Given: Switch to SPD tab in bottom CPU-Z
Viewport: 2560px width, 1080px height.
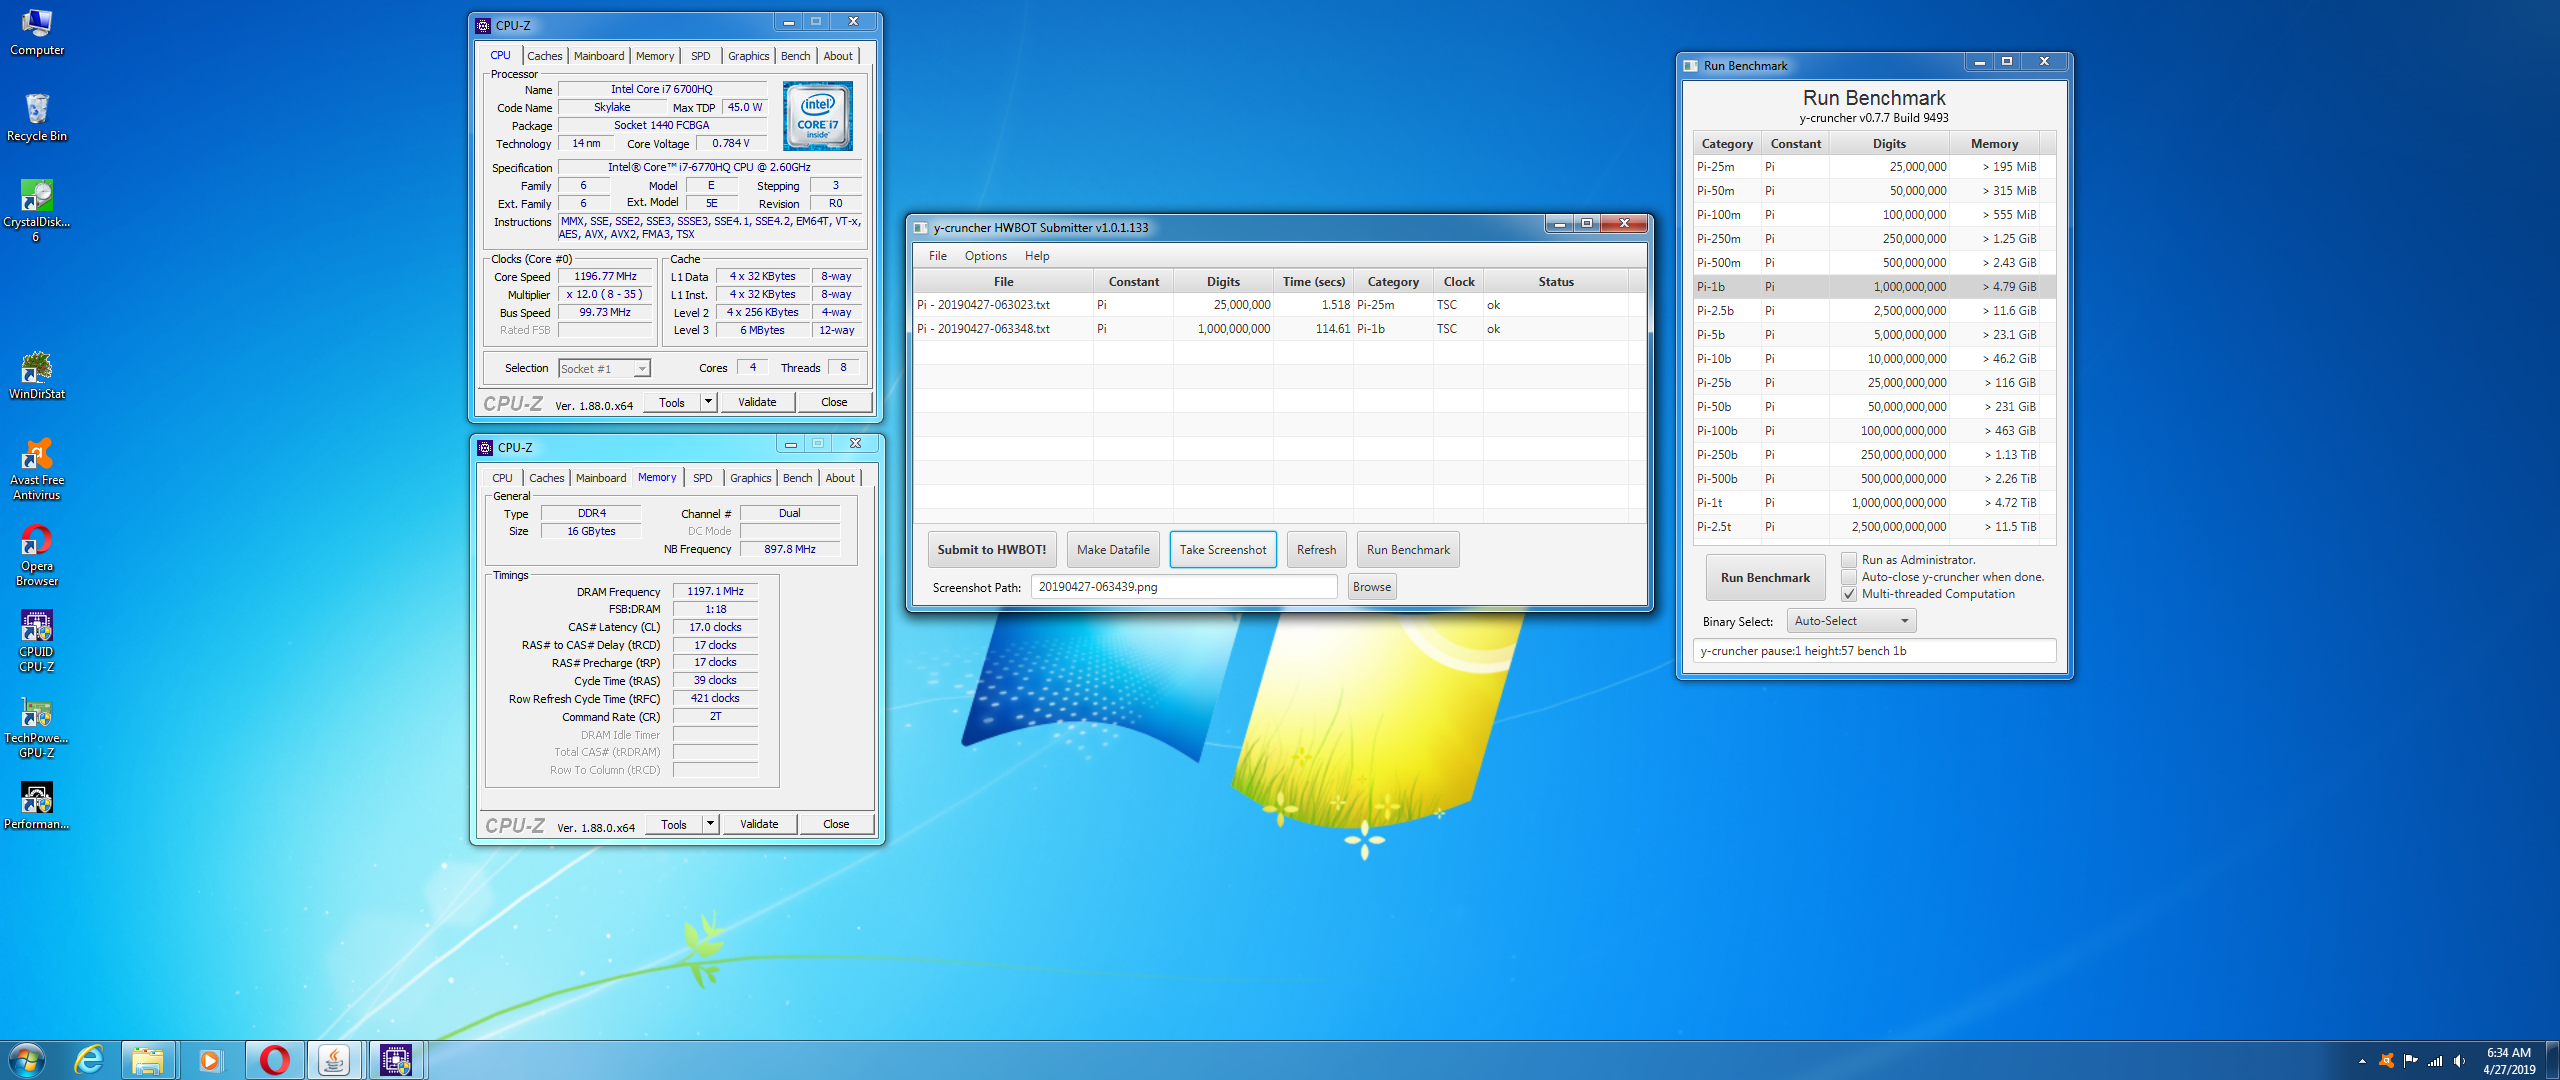Looking at the screenshot, I should coord(703,478).
